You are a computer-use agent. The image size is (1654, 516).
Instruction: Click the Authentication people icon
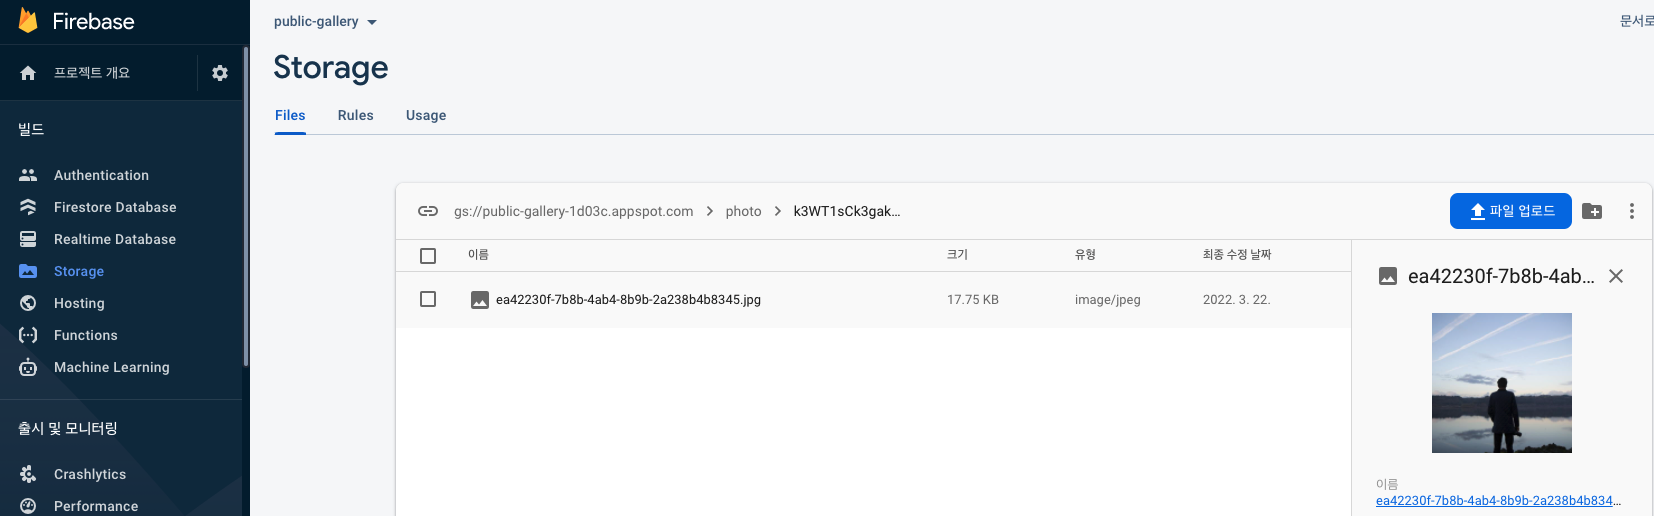click(x=28, y=175)
